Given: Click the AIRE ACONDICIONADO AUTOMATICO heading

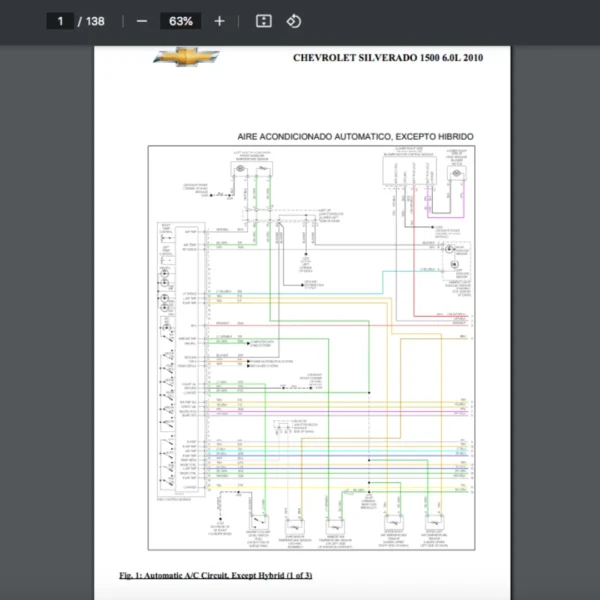Looking at the screenshot, I should [x=355, y=136].
